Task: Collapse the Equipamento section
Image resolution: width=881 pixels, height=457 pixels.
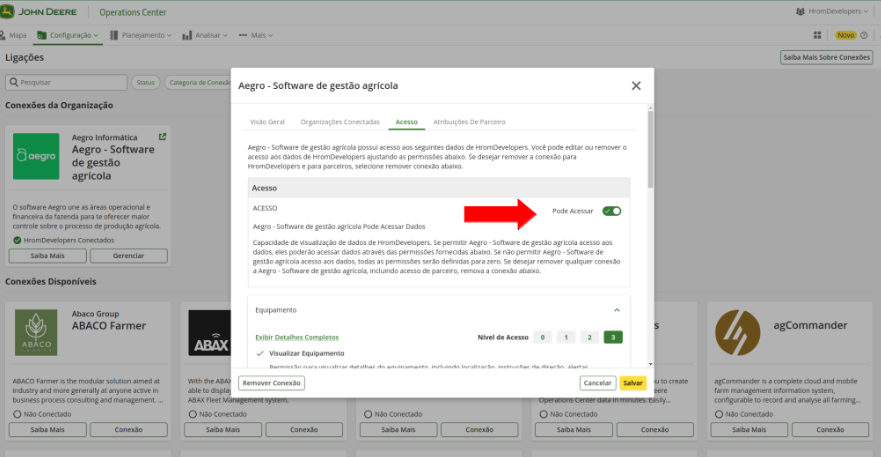Action: pyautogui.click(x=617, y=310)
